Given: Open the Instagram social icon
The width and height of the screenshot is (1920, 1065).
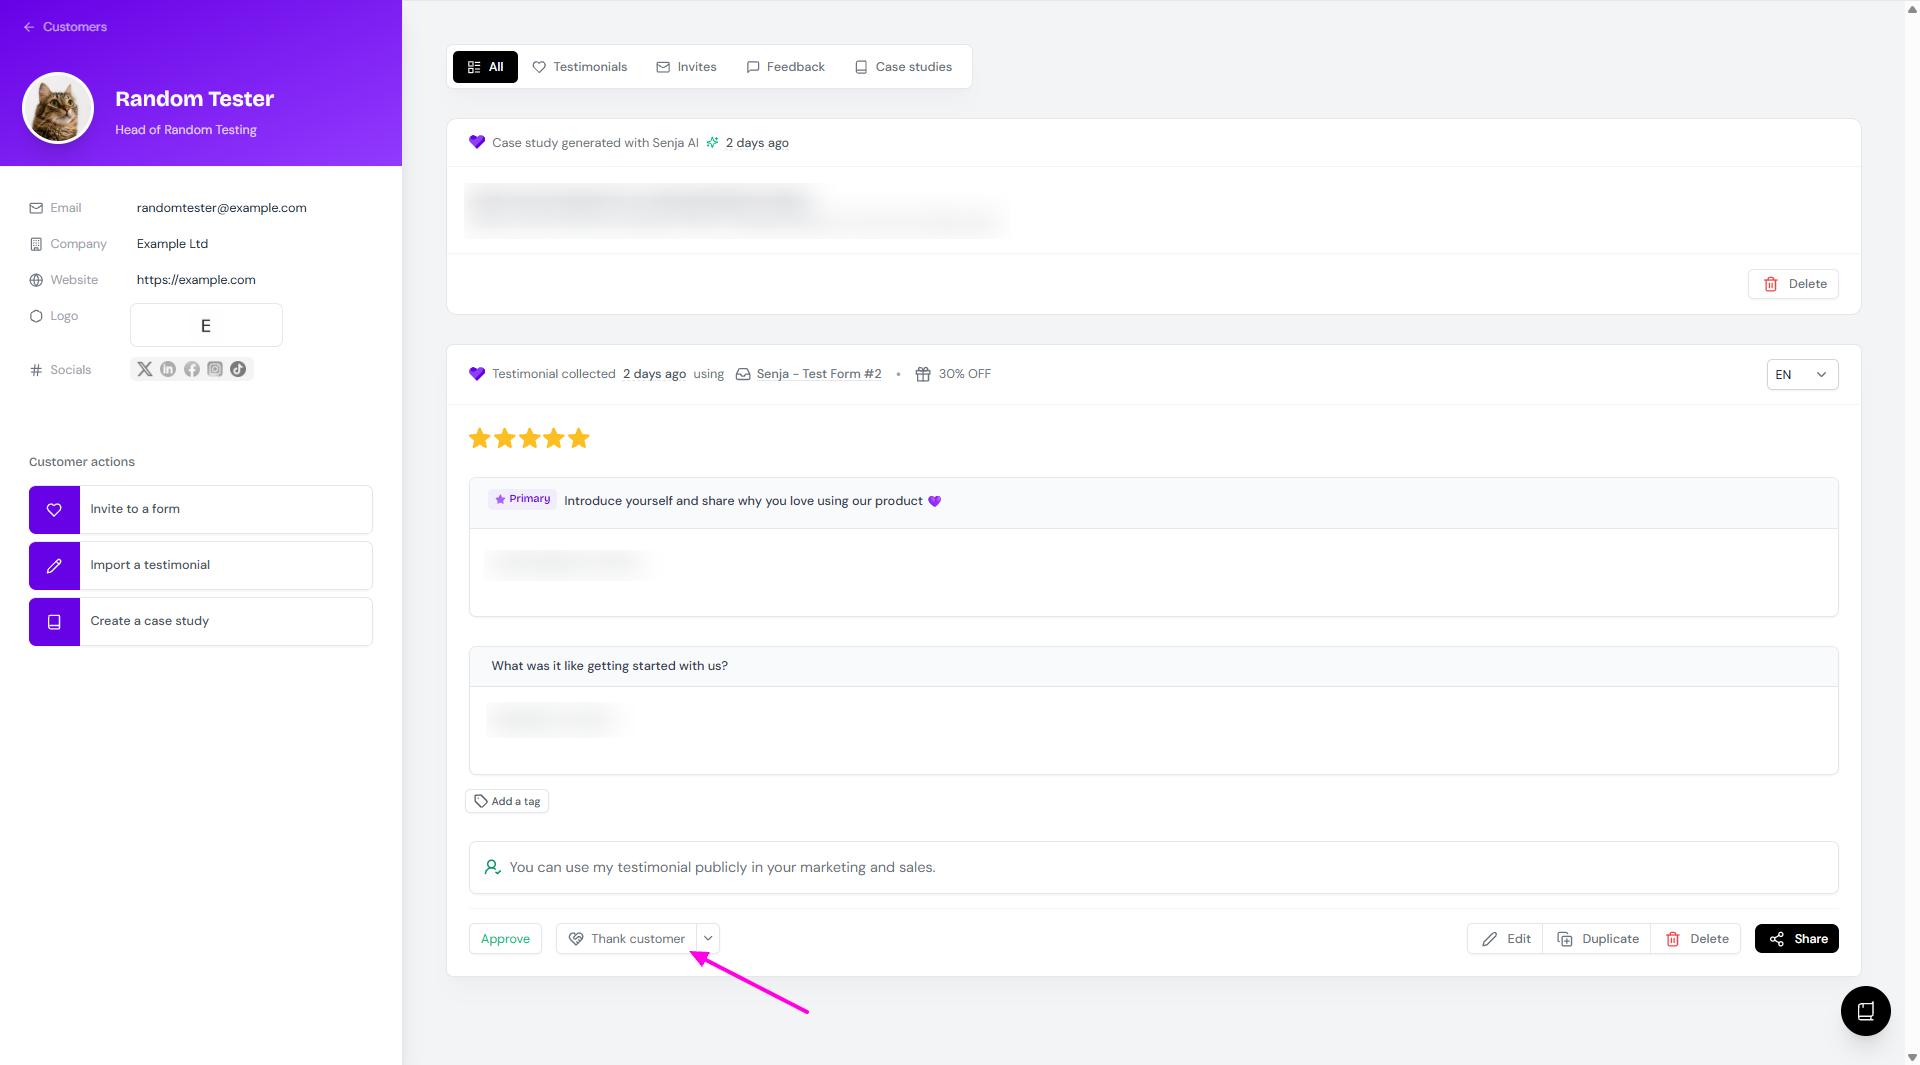Looking at the screenshot, I should [215, 369].
